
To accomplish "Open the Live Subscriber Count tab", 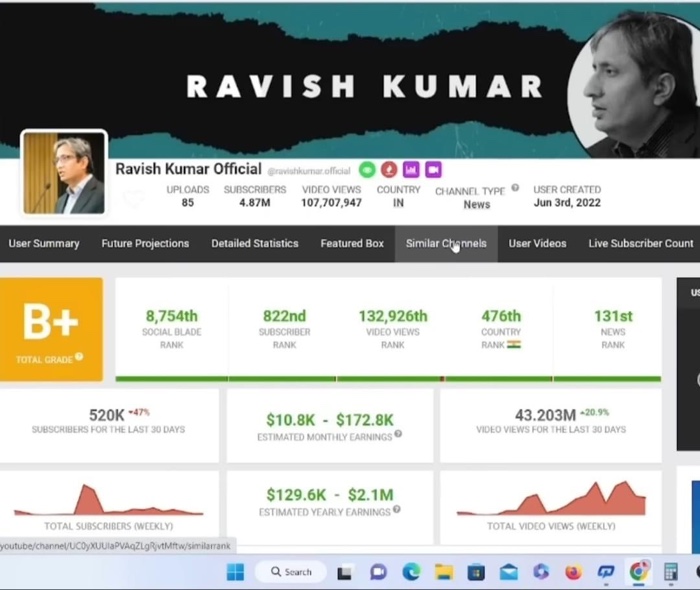I will tap(641, 244).
